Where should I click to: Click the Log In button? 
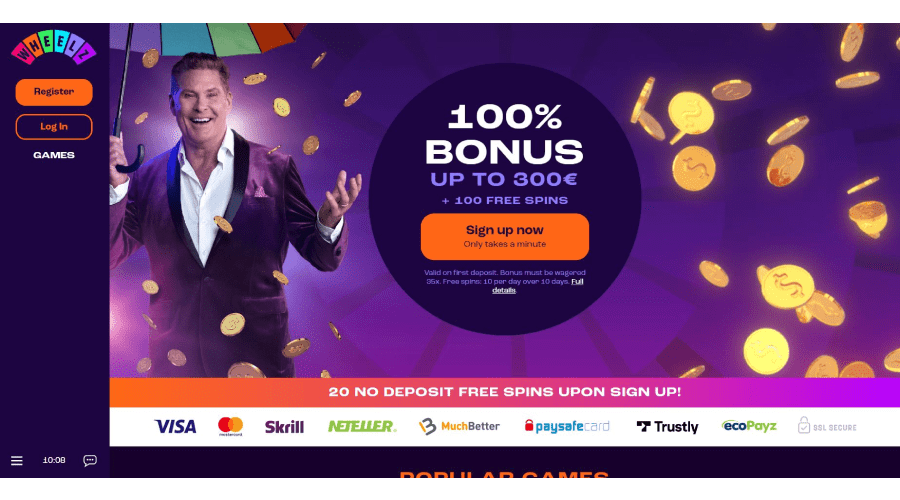pyautogui.click(x=54, y=127)
